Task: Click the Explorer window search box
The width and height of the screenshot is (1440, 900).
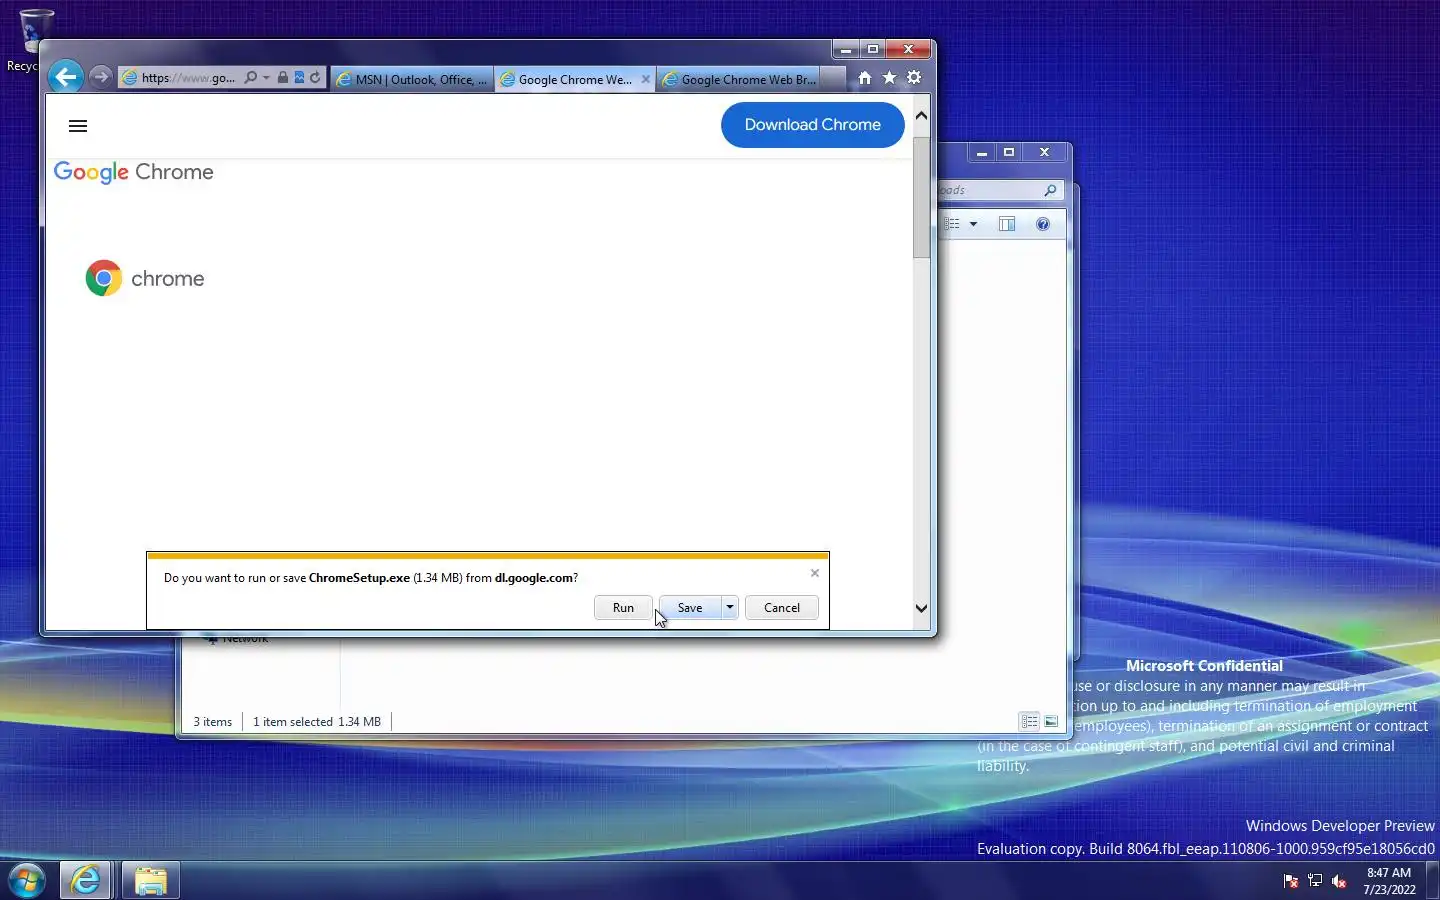Action: coord(1000,190)
